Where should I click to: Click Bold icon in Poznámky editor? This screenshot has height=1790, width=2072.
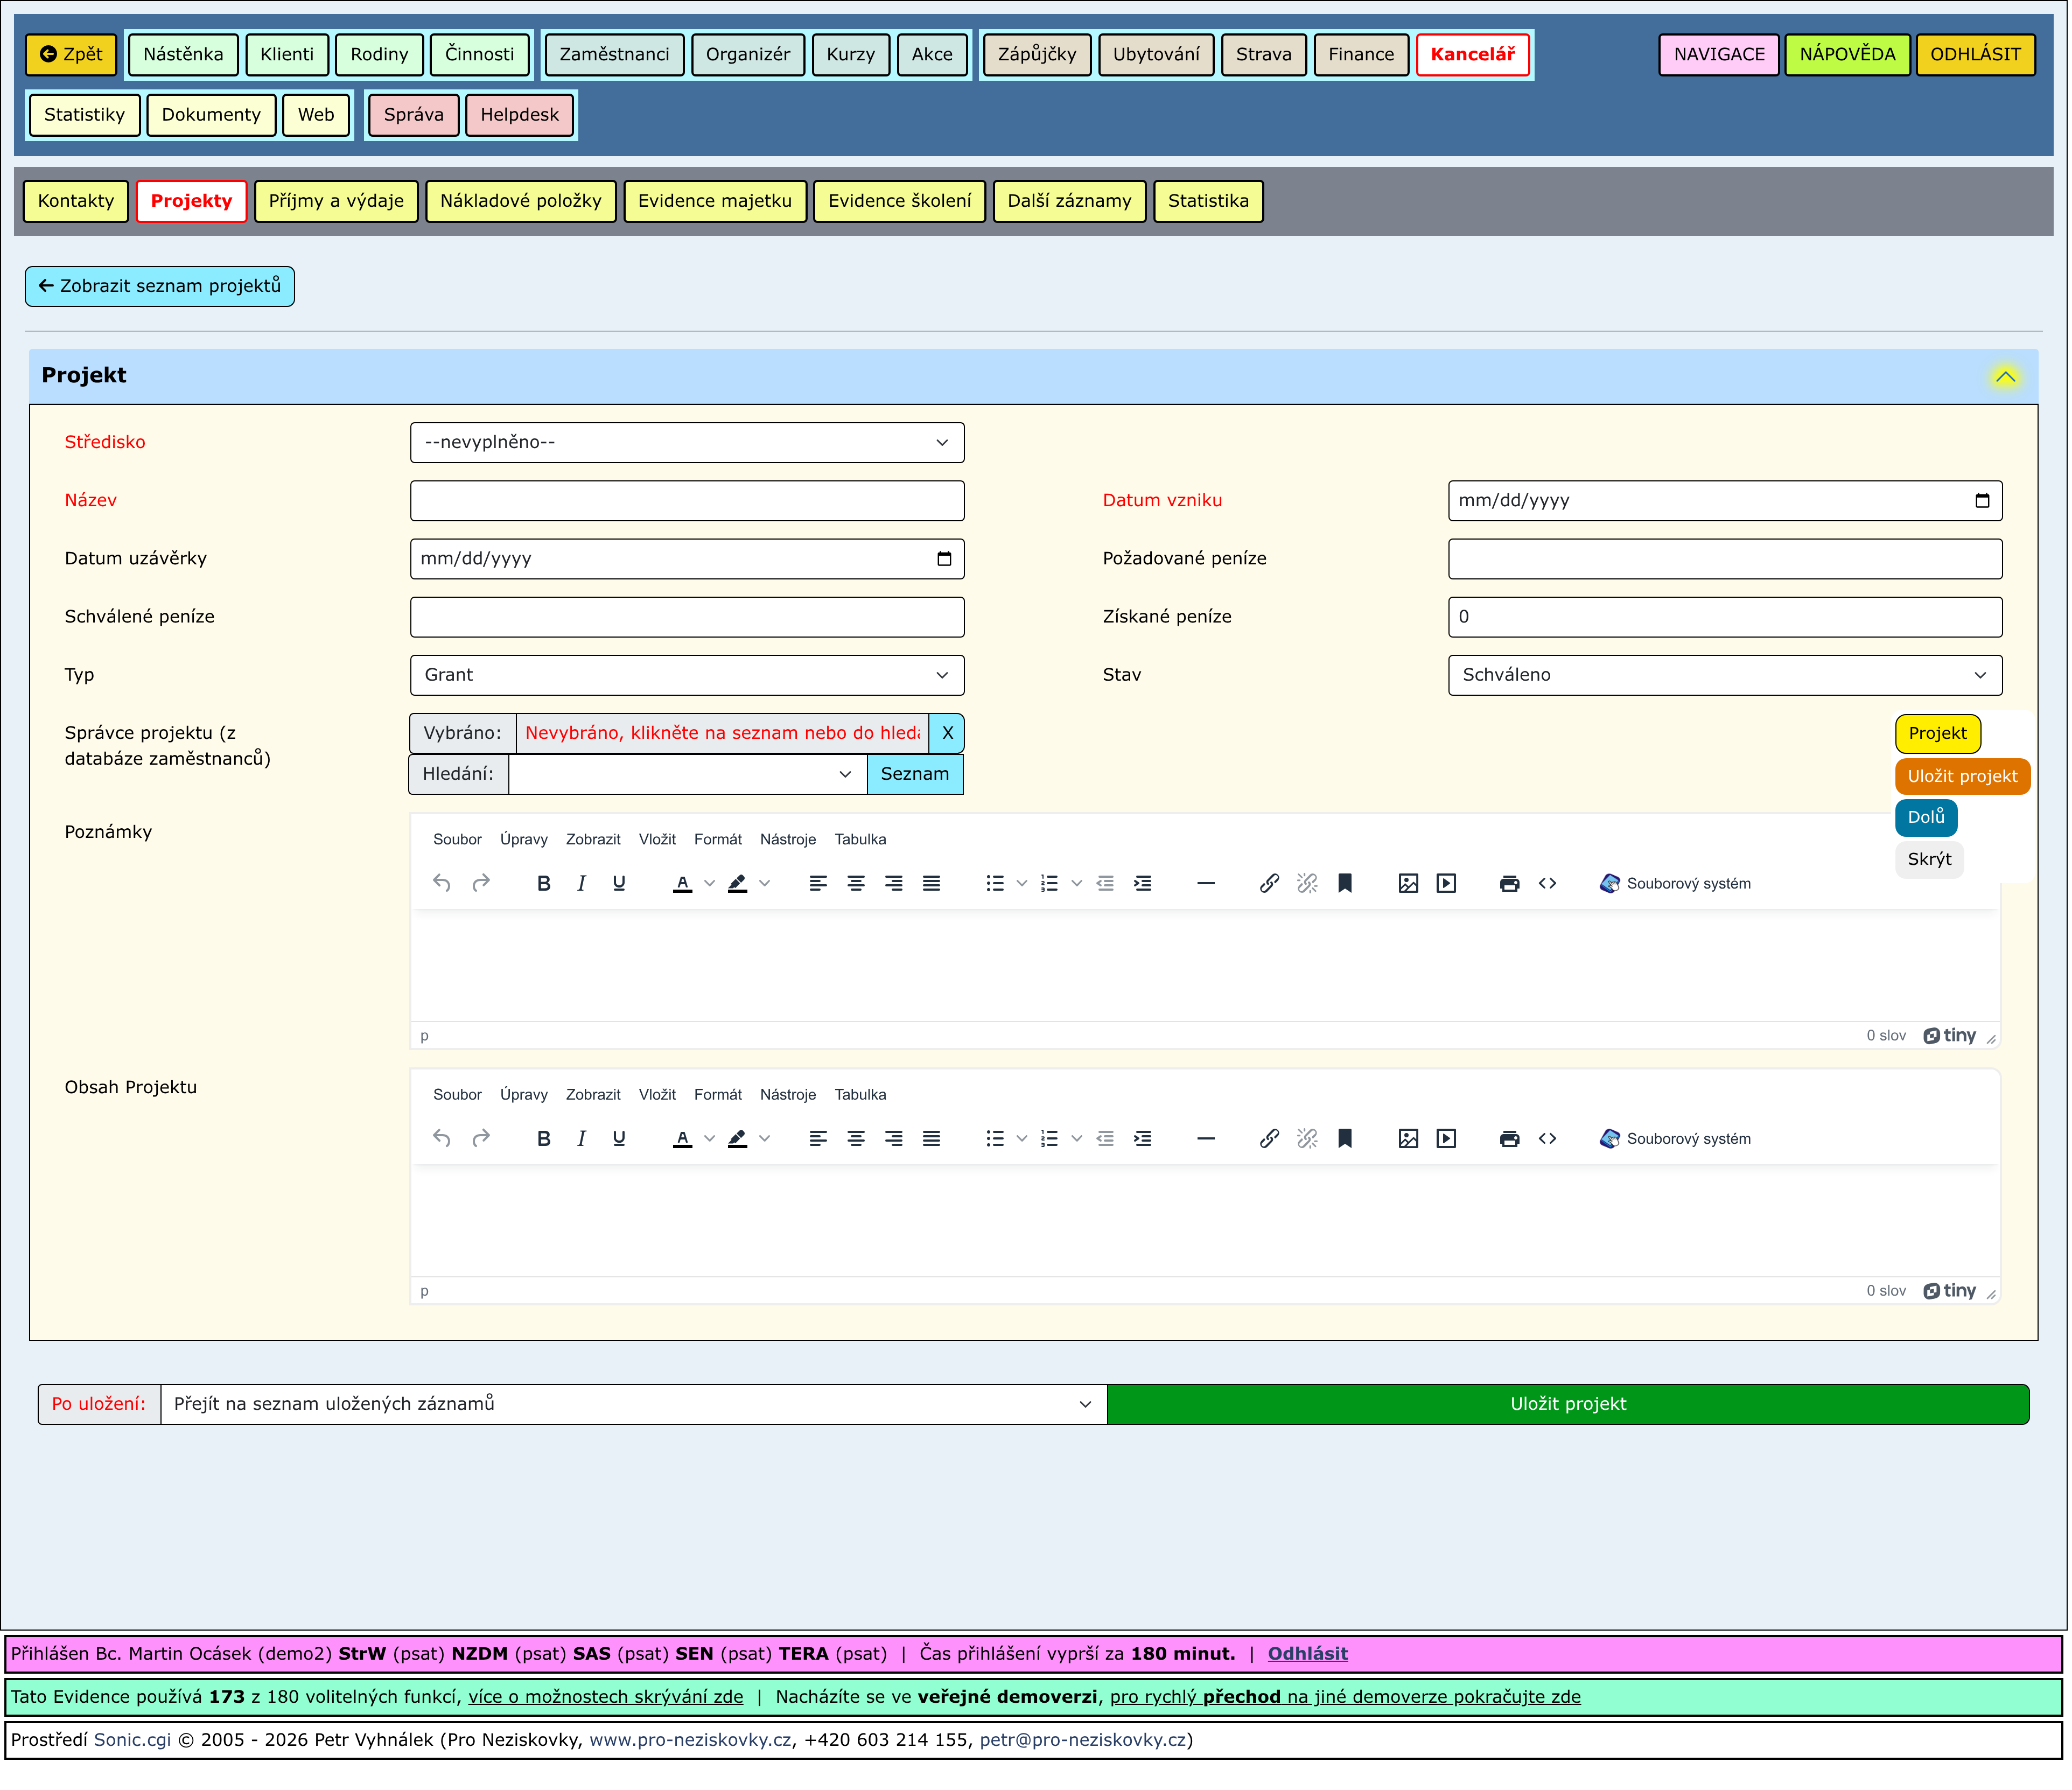click(x=544, y=884)
